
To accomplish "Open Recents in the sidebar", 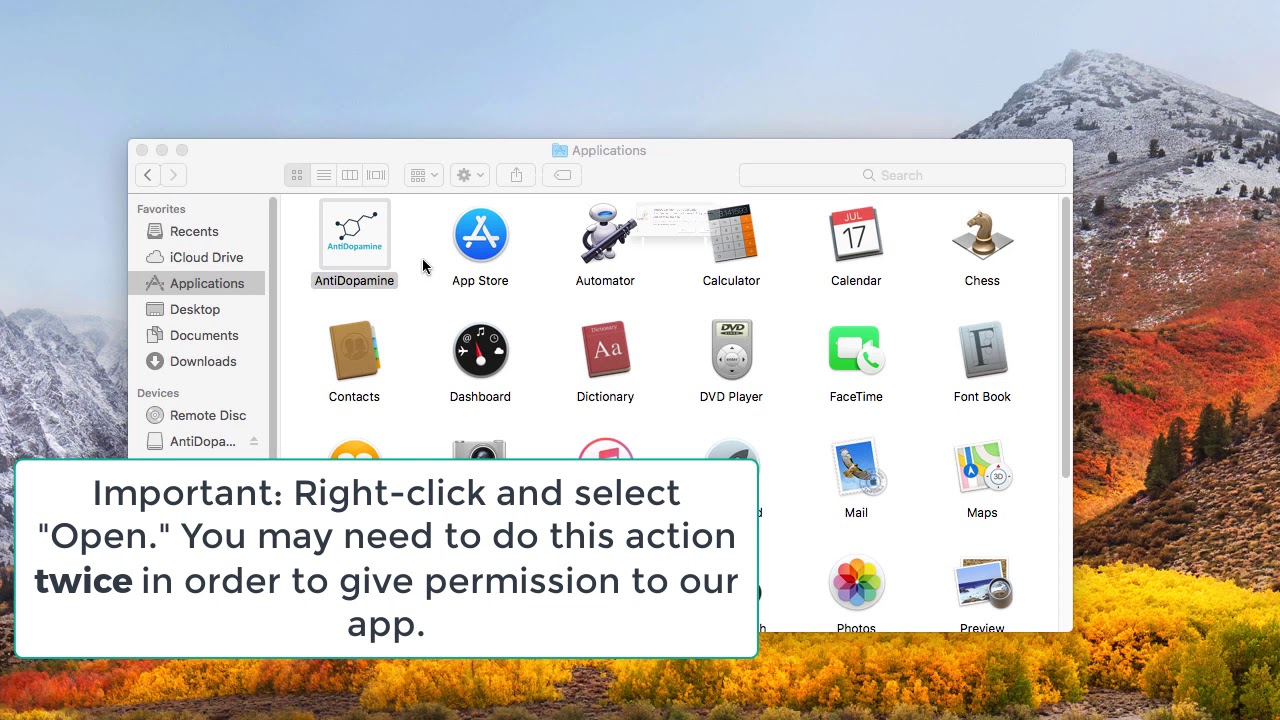I will [197, 231].
